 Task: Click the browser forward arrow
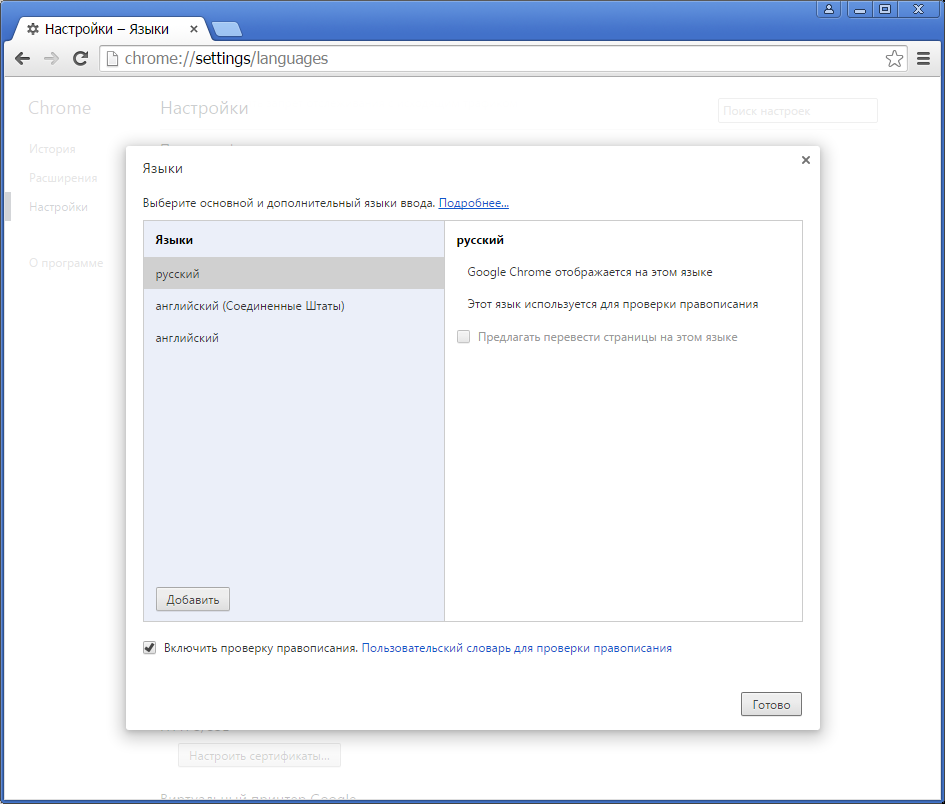click(x=51, y=59)
